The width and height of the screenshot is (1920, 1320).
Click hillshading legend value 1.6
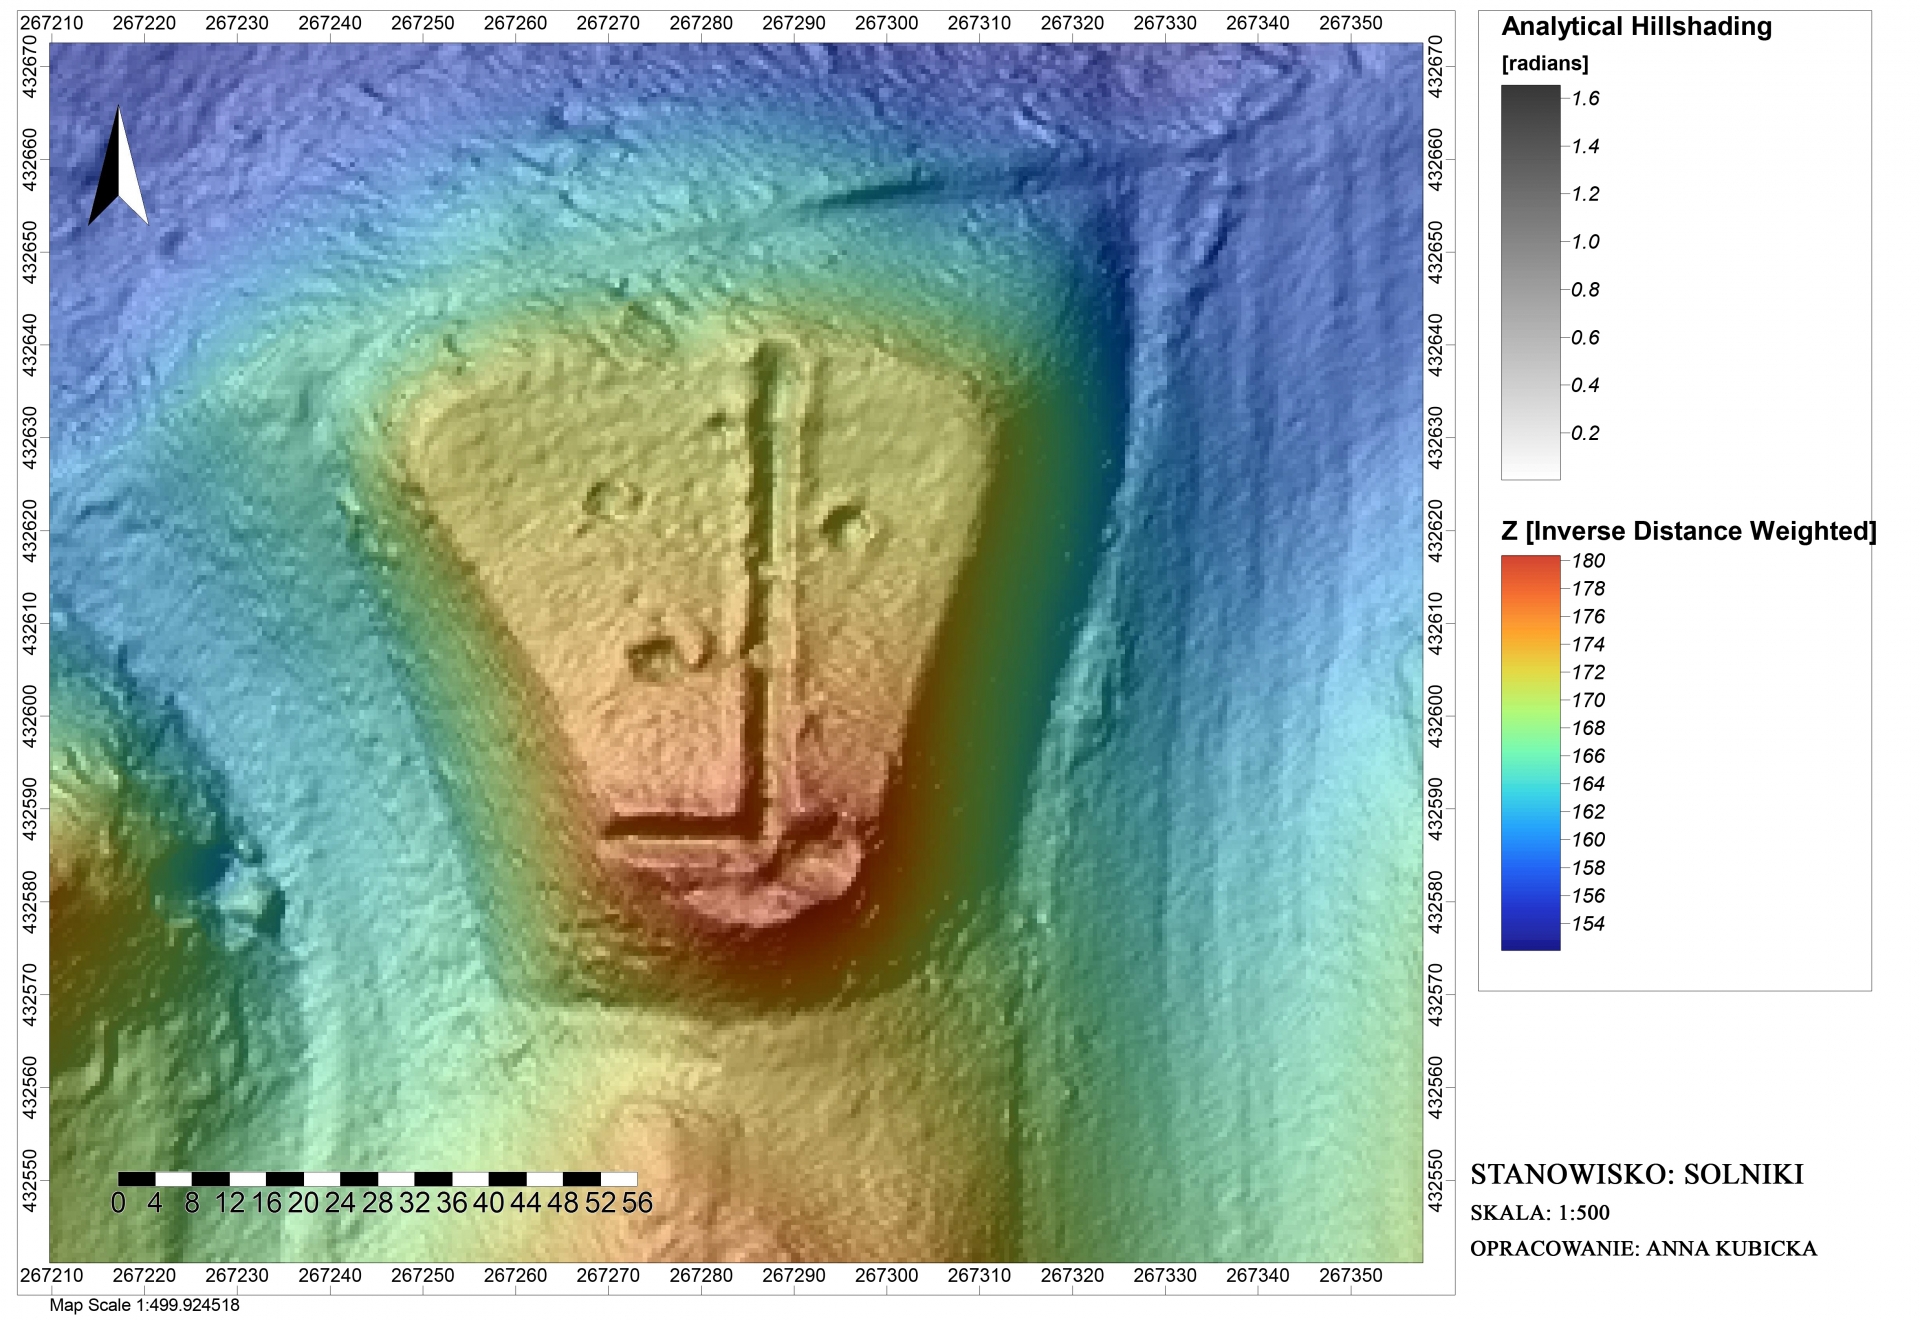click(1585, 98)
